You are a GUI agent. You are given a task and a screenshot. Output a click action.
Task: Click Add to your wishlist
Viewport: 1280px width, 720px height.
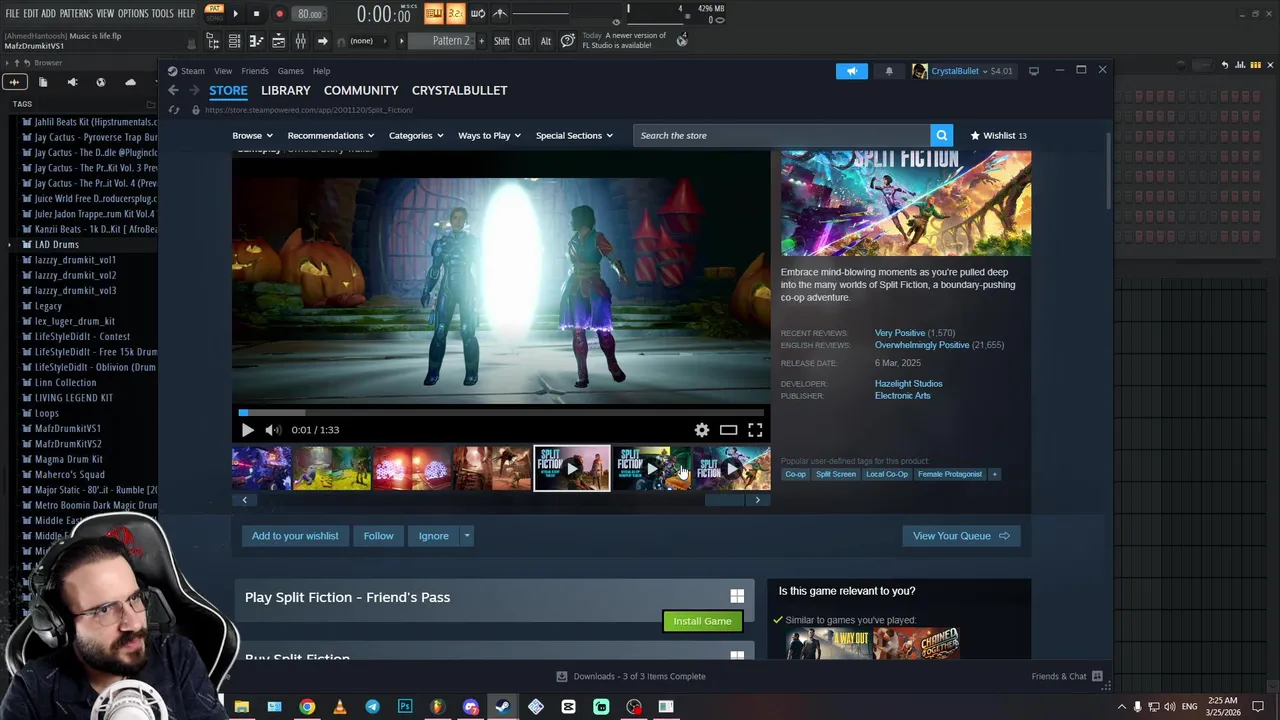pyautogui.click(x=295, y=536)
